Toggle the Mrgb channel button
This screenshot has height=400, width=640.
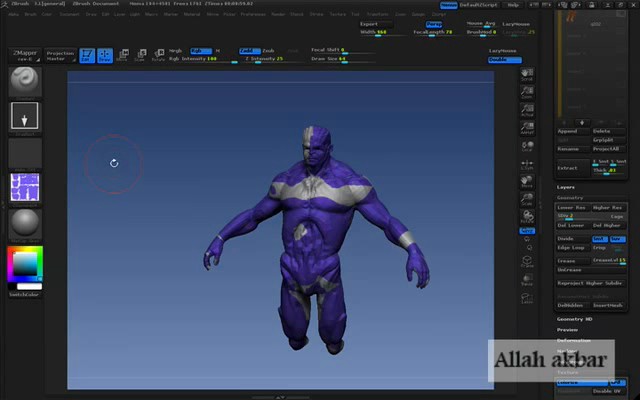pyautogui.click(x=176, y=51)
